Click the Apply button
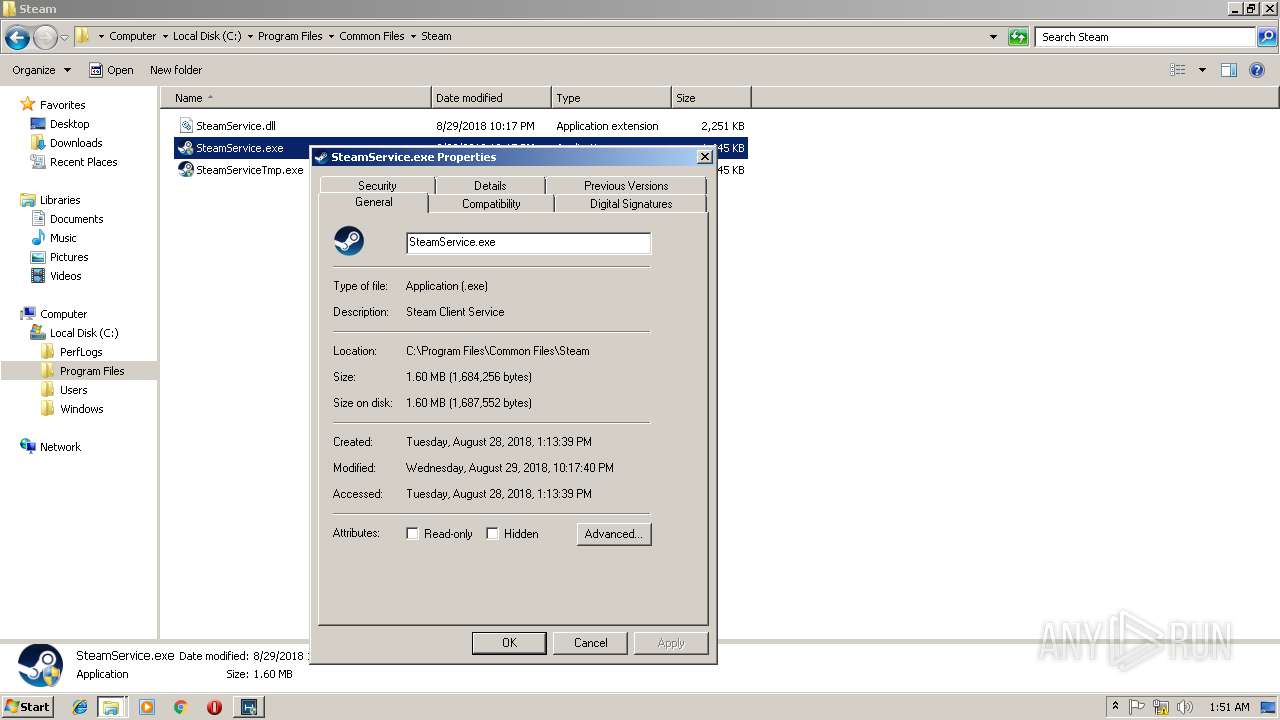Image resolution: width=1280 pixels, height=720 pixels. click(x=671, y=643)
